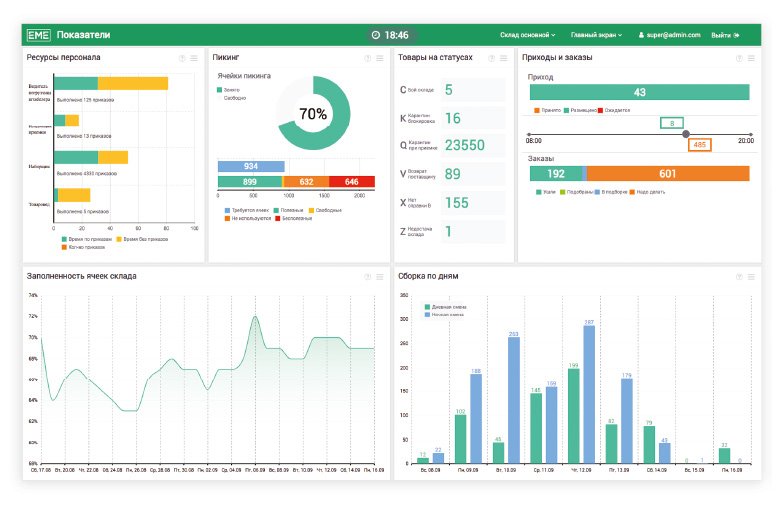Click the Выйти logout button
Screen dimensions: 772x506
click(x=725, y=35)
